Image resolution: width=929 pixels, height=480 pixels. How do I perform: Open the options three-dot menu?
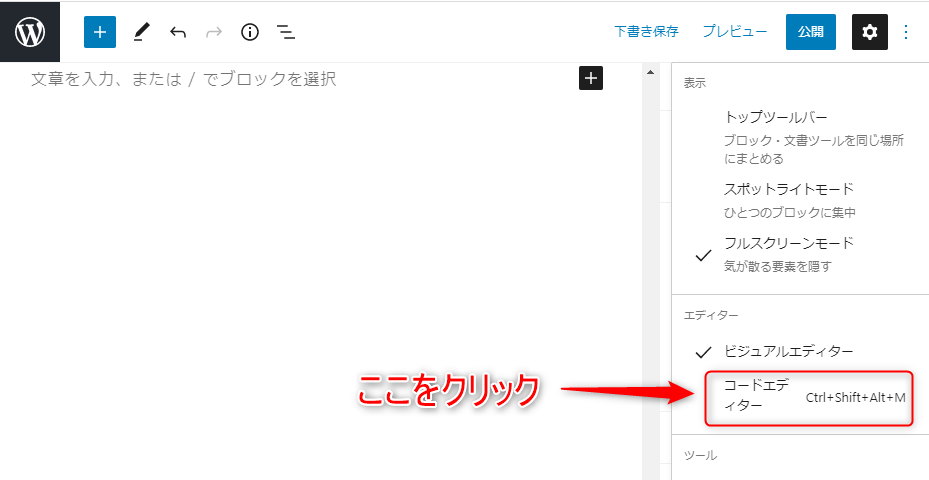[906, 32]
